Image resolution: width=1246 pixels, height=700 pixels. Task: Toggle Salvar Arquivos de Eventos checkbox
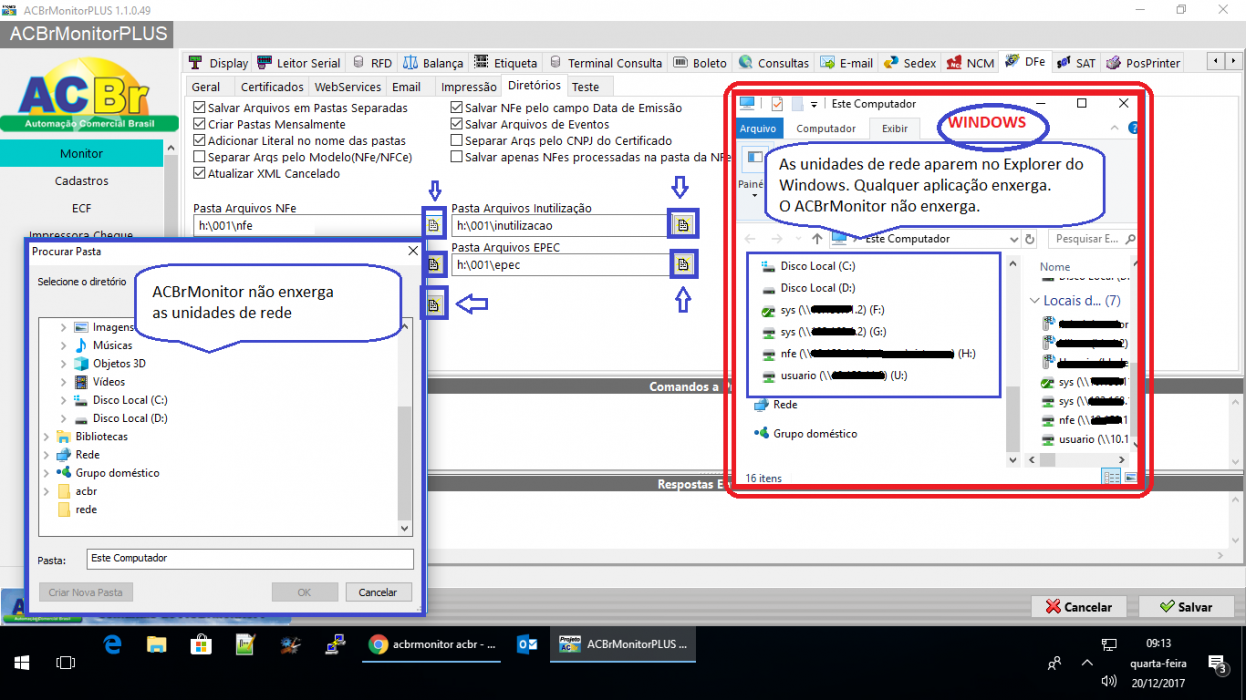coord(457,124)
